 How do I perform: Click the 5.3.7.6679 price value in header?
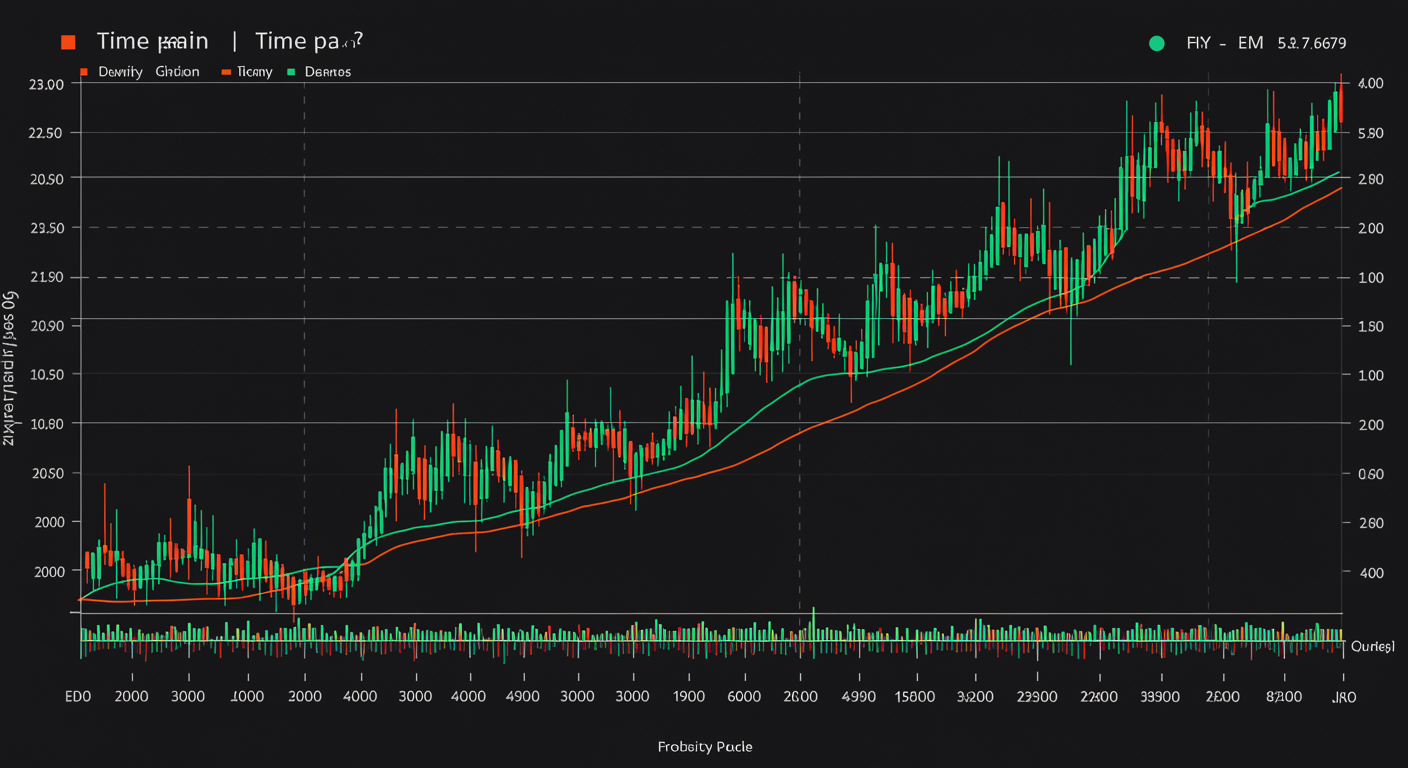coord(1311,43)
